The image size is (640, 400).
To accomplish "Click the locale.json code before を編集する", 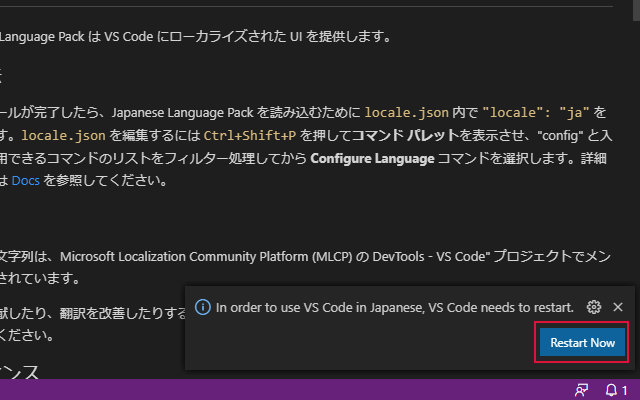I will (x=63, y=135).
